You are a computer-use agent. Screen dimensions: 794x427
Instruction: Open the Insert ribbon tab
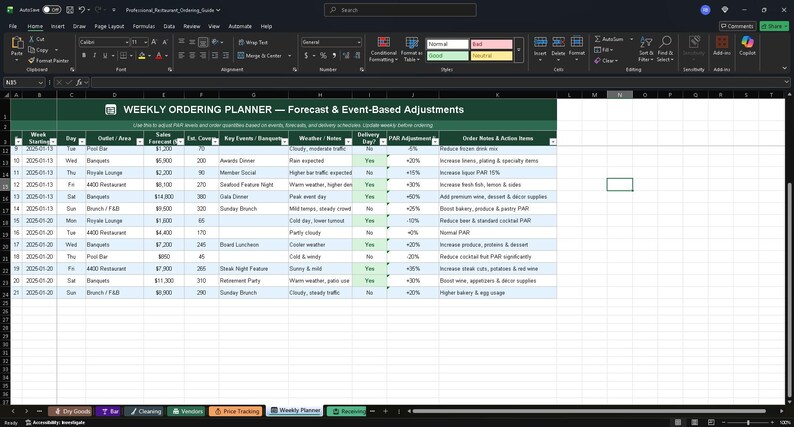pyautogui.click(x=58, y=26)
